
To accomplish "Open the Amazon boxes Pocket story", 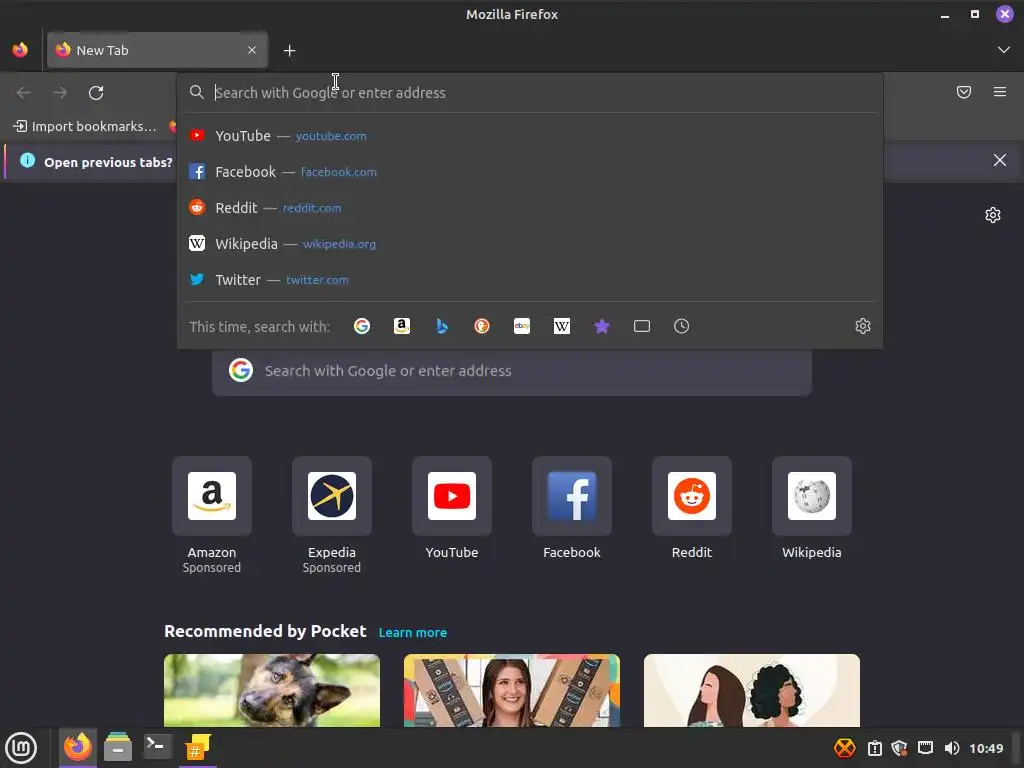I will tap(512, 690).
